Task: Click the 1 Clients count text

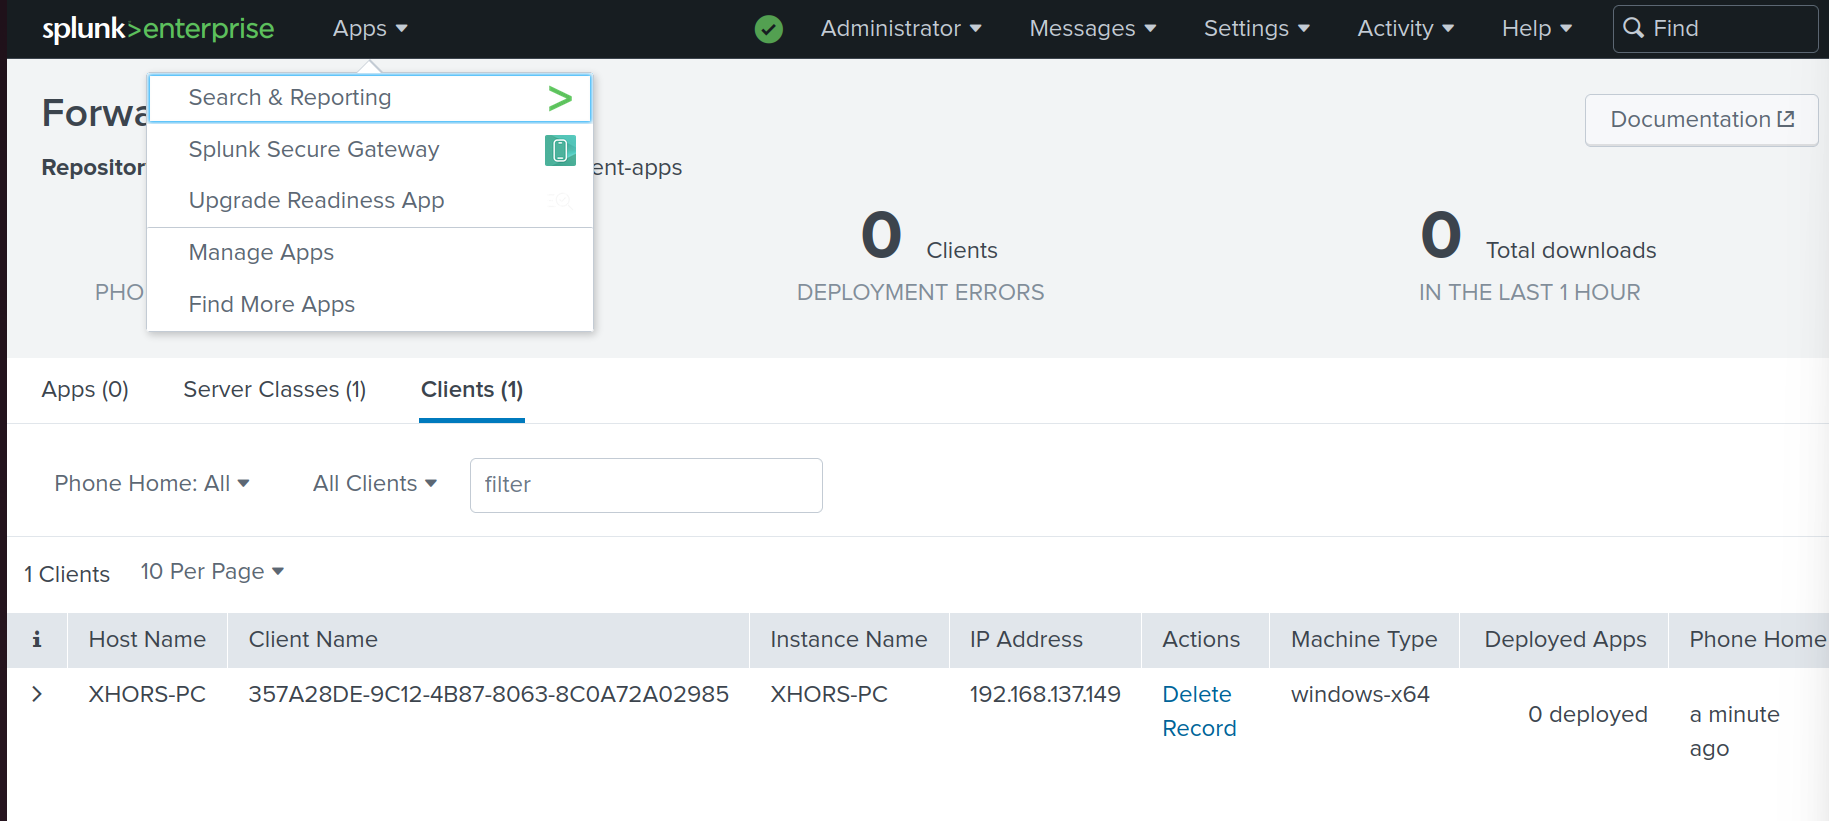Action: coord(67,575)
